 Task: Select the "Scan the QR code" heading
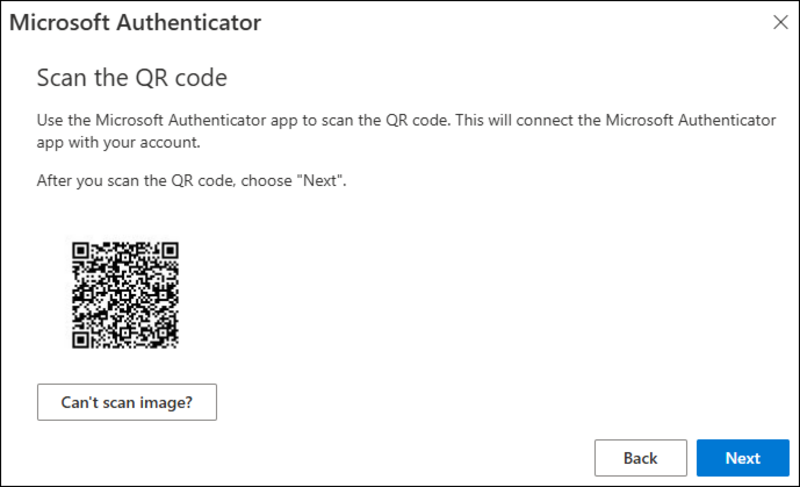click(132, 76)
